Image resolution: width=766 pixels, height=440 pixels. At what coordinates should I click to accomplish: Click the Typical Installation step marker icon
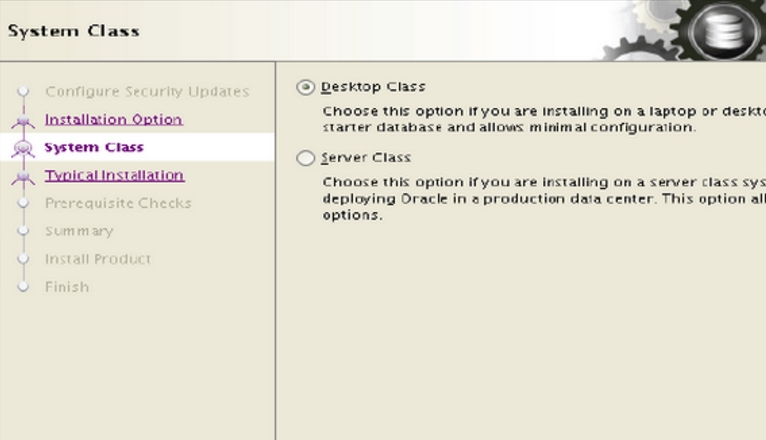click(23, 177)
